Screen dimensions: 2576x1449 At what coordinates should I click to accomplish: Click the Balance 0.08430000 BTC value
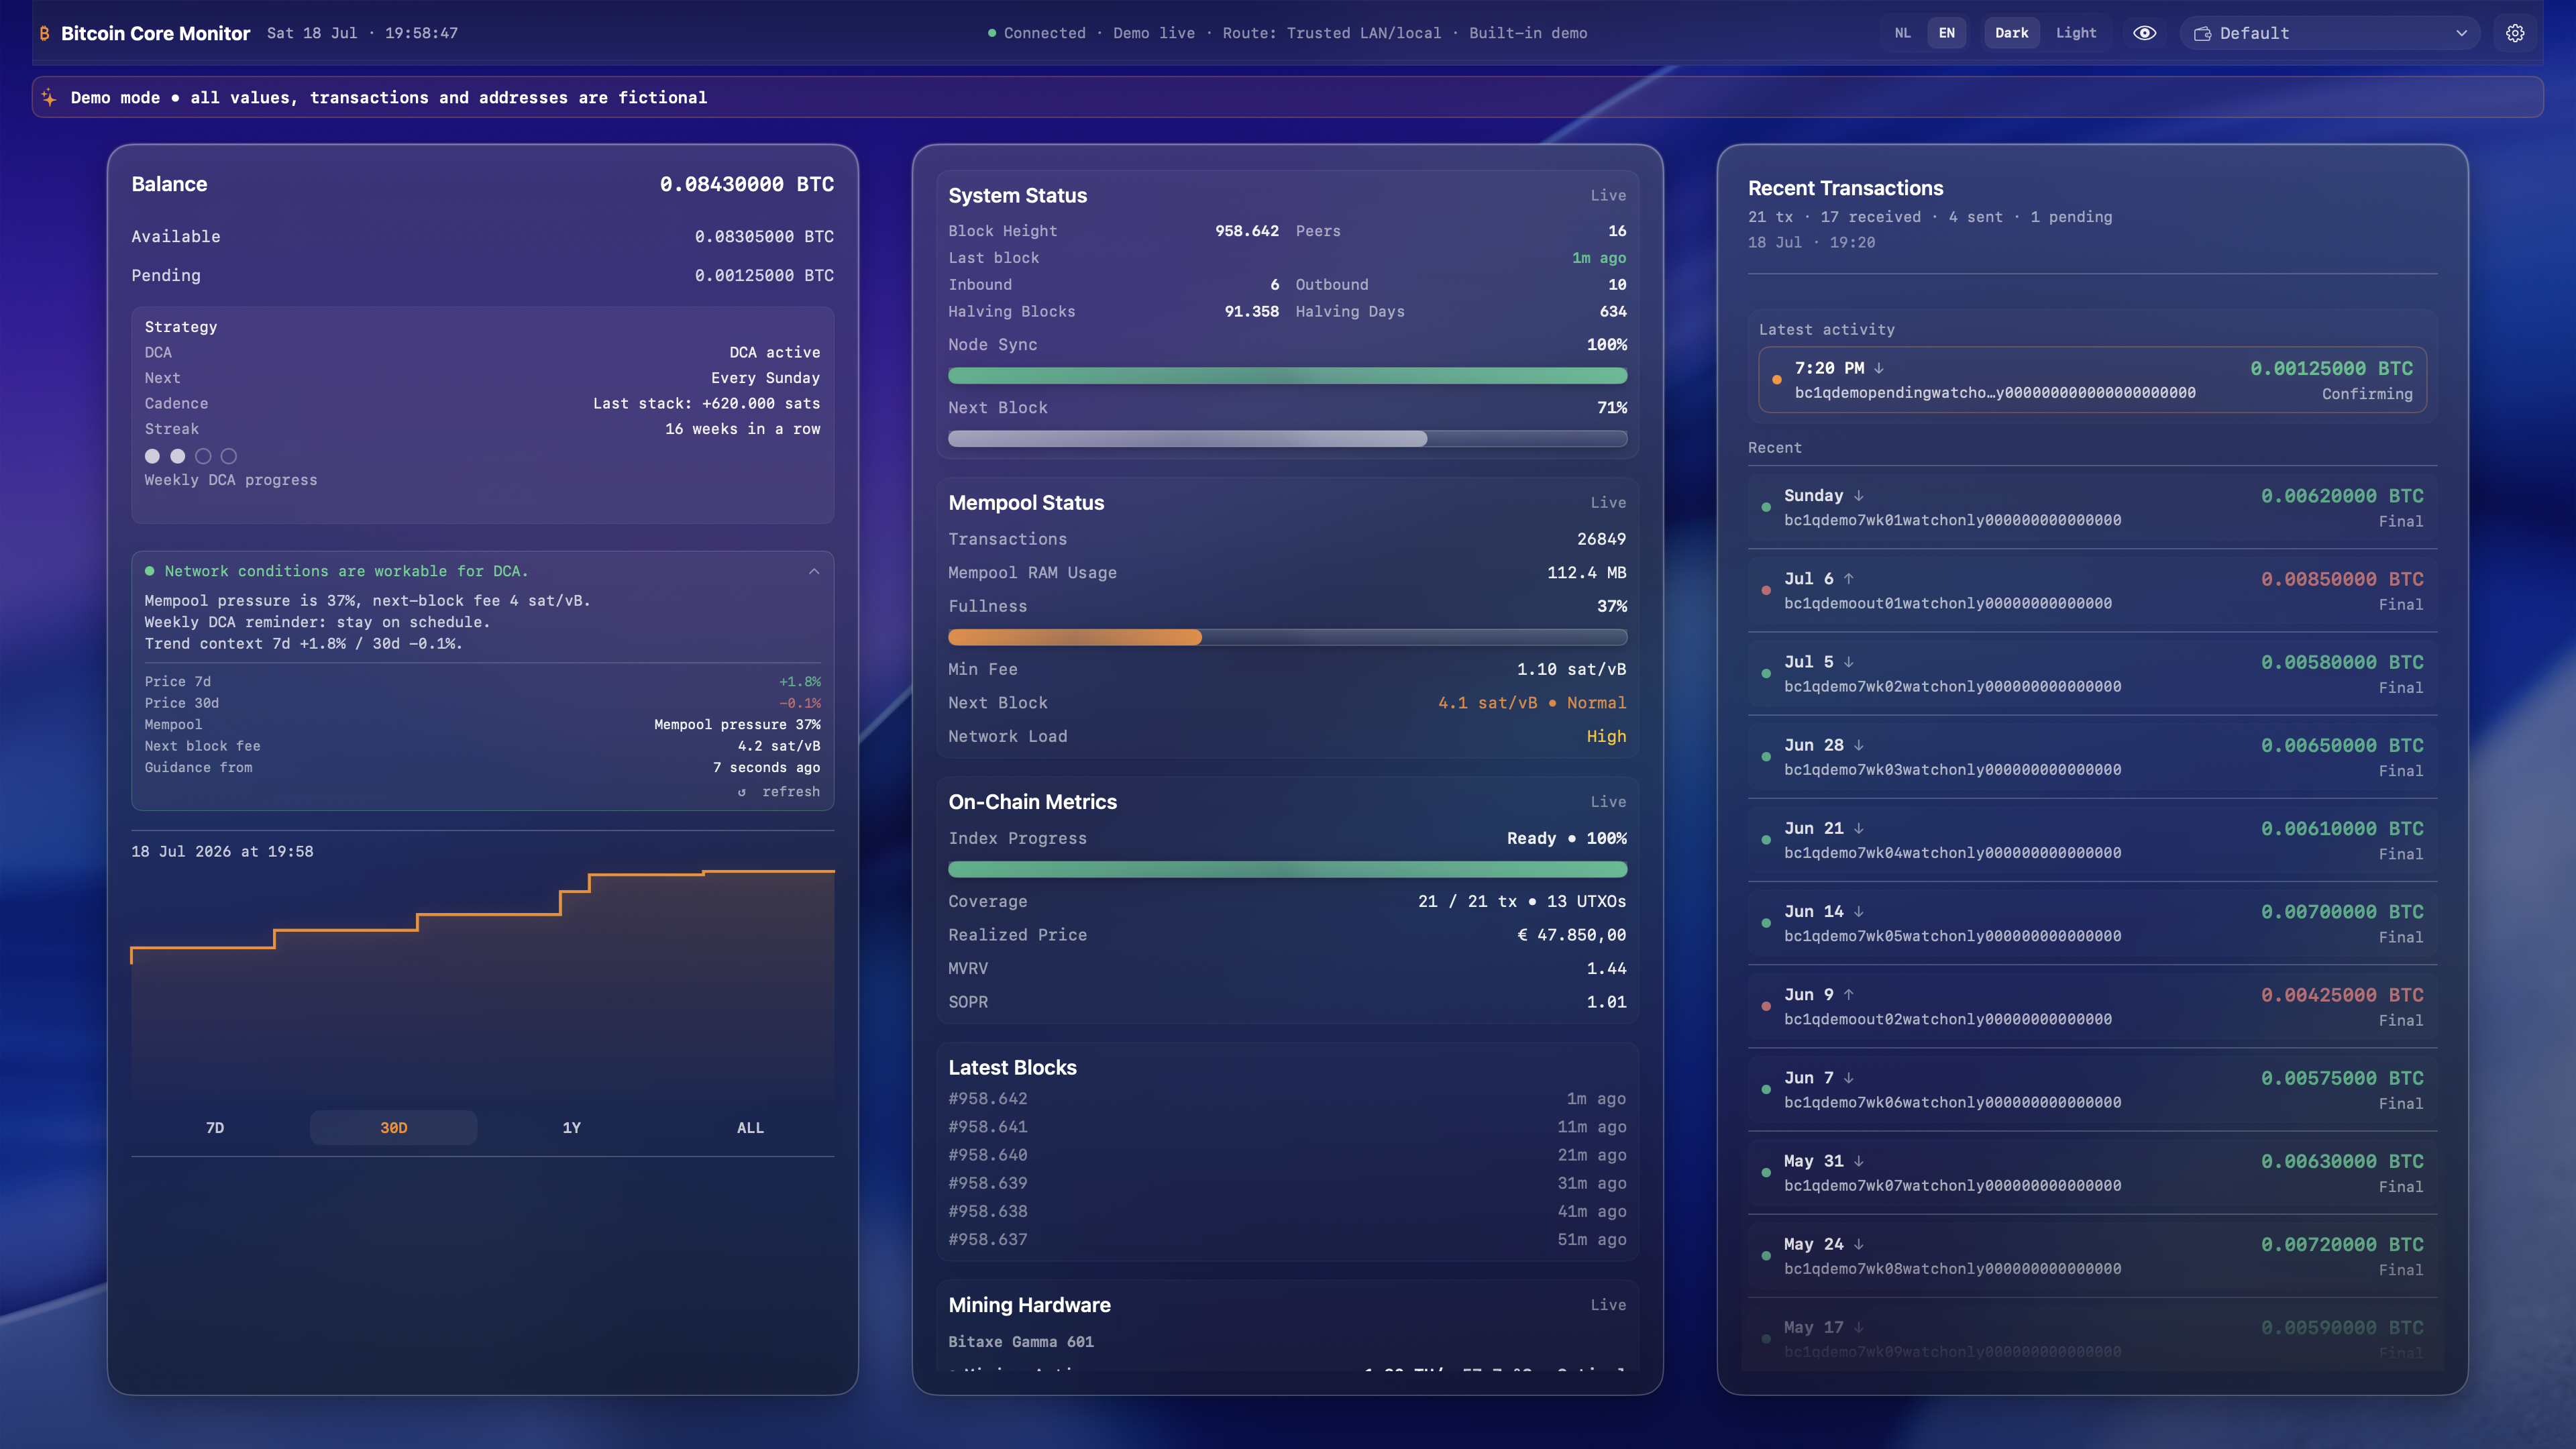click(x=746, y=184)
